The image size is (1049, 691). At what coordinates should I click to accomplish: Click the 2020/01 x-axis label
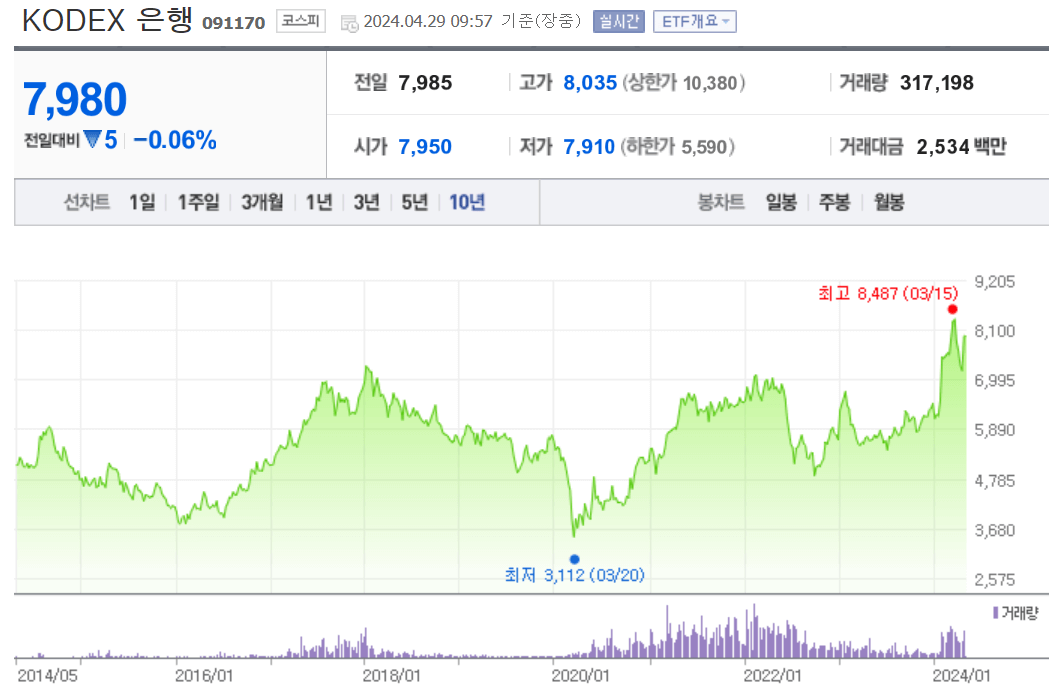(x=581, y=676)
